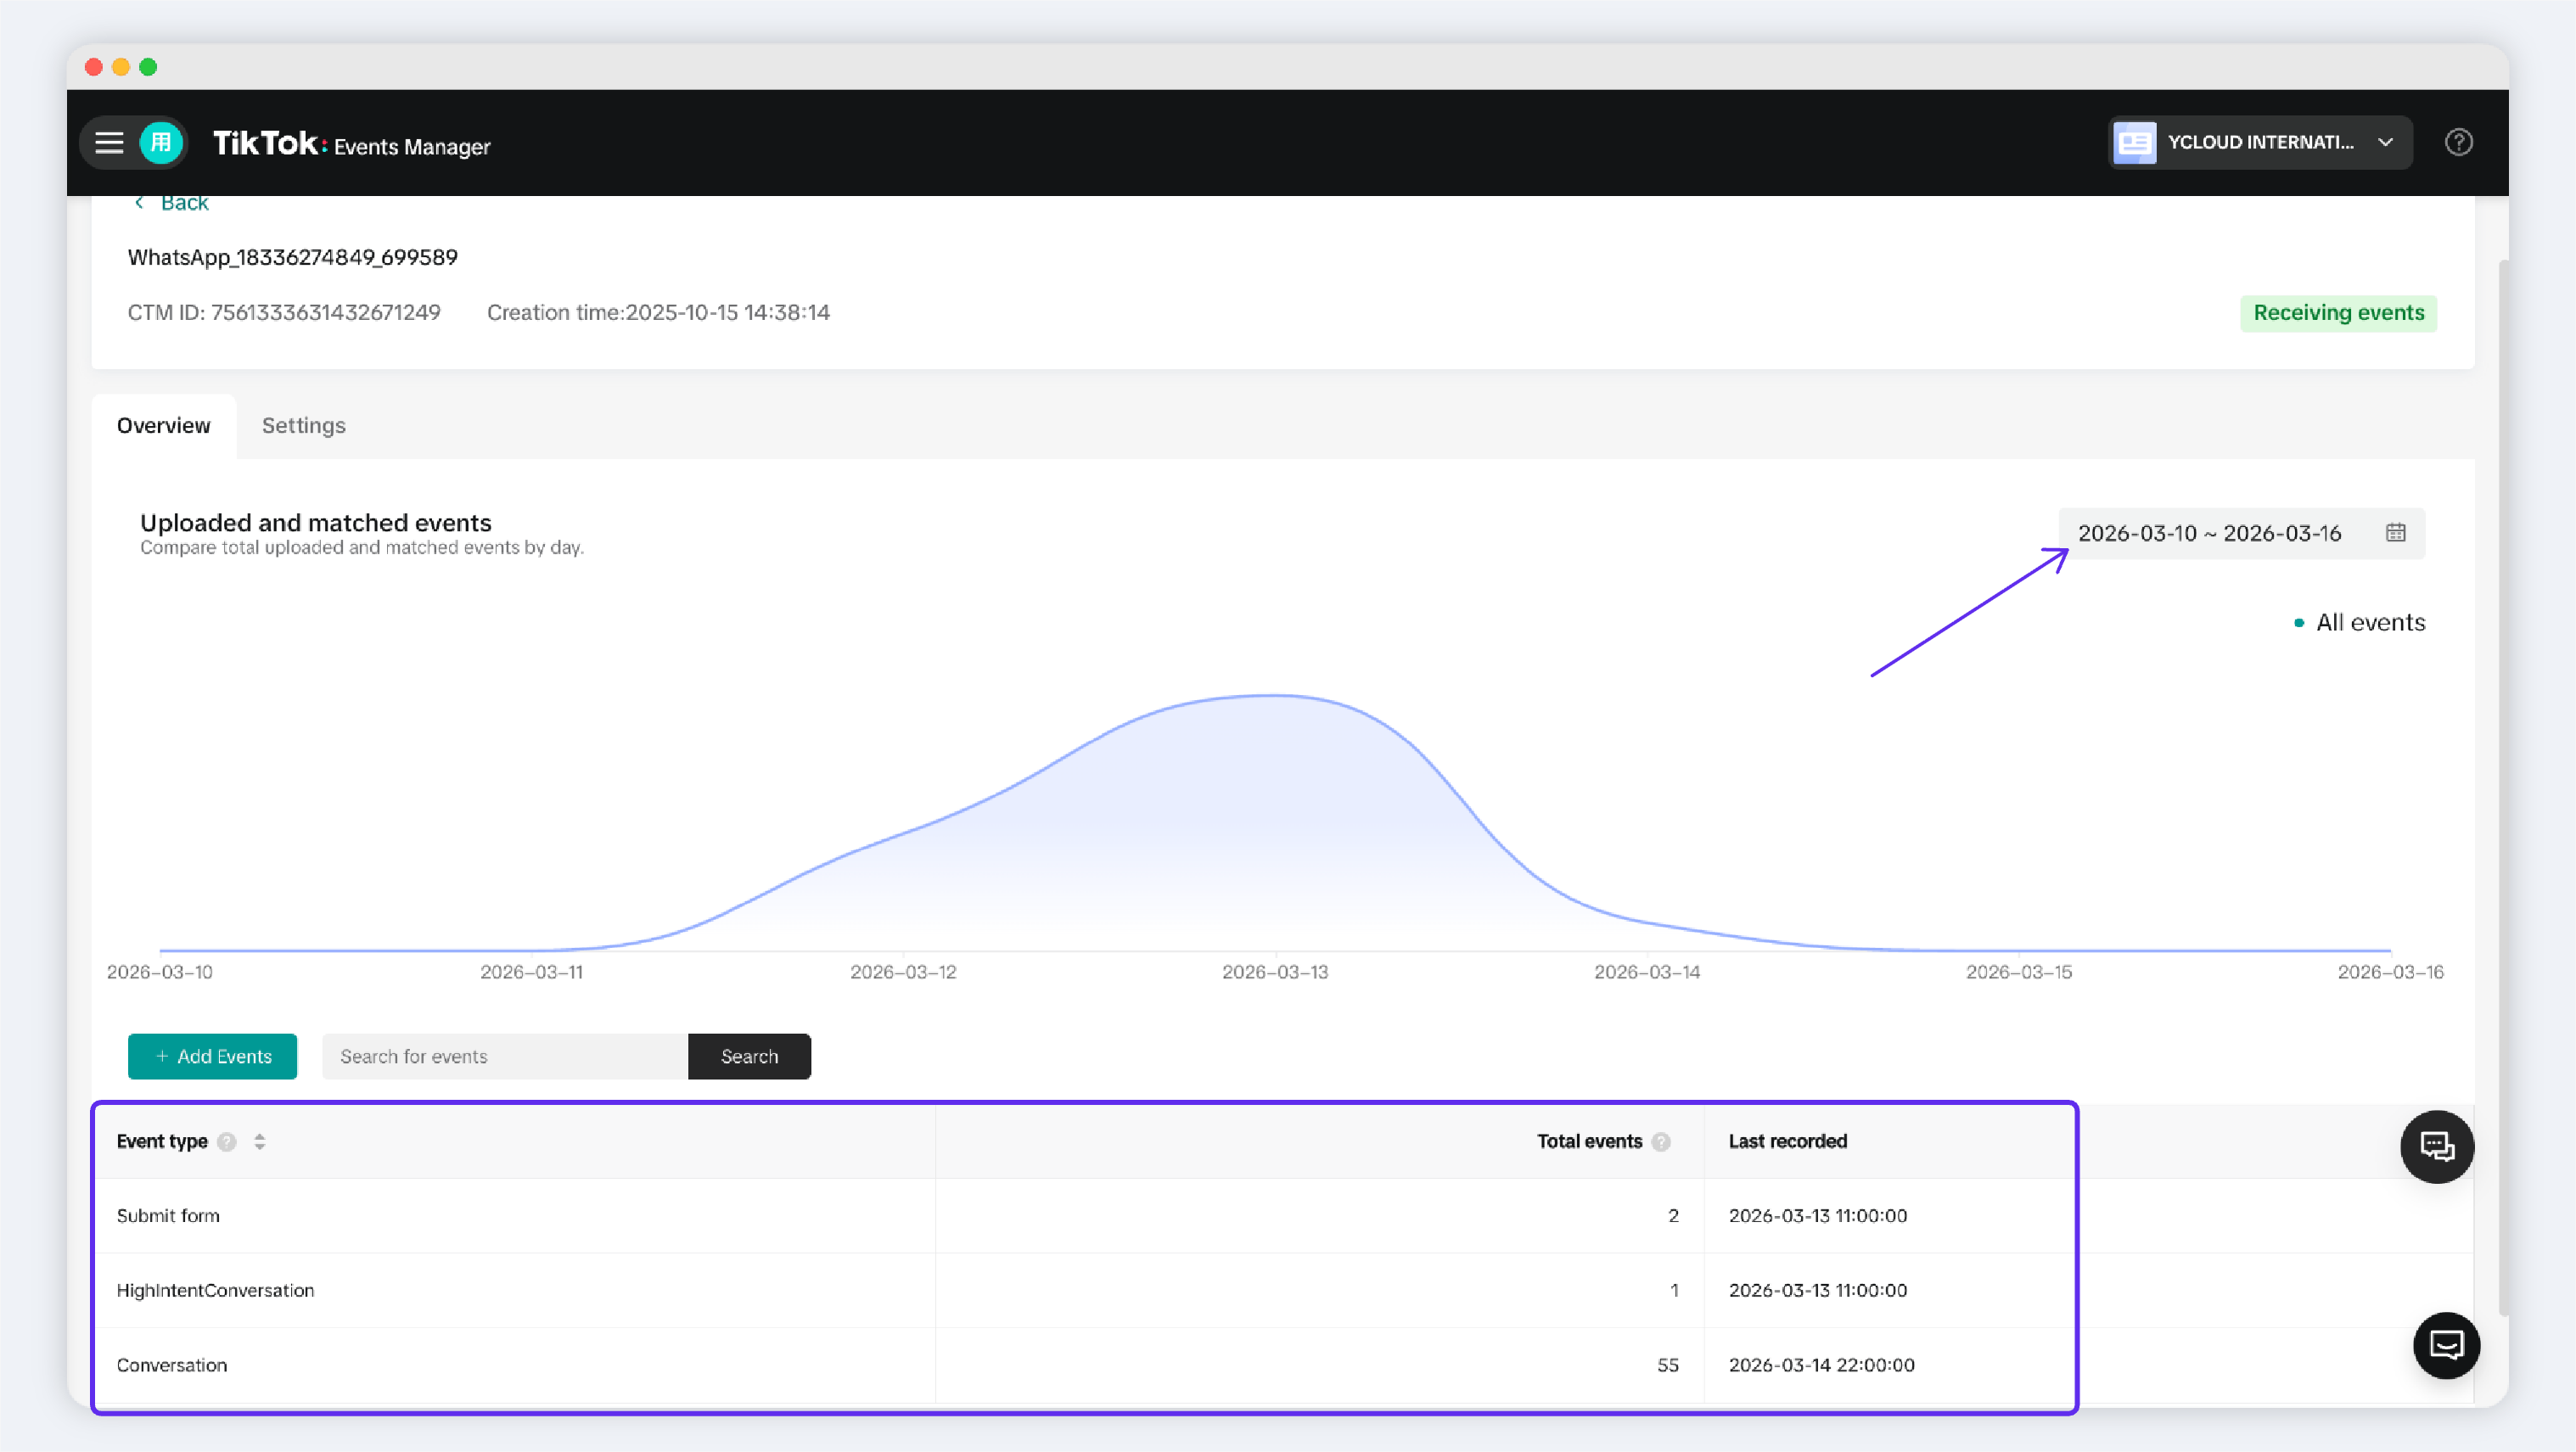Click the black Search button
The height and width of the screenshot is (1452, 2576).
(749, 1057)
